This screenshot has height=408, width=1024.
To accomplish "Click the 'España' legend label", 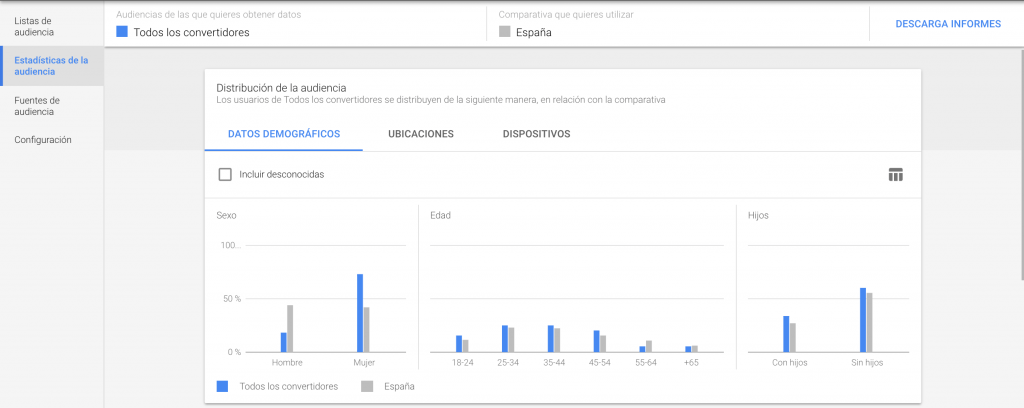I will (400, 386).
